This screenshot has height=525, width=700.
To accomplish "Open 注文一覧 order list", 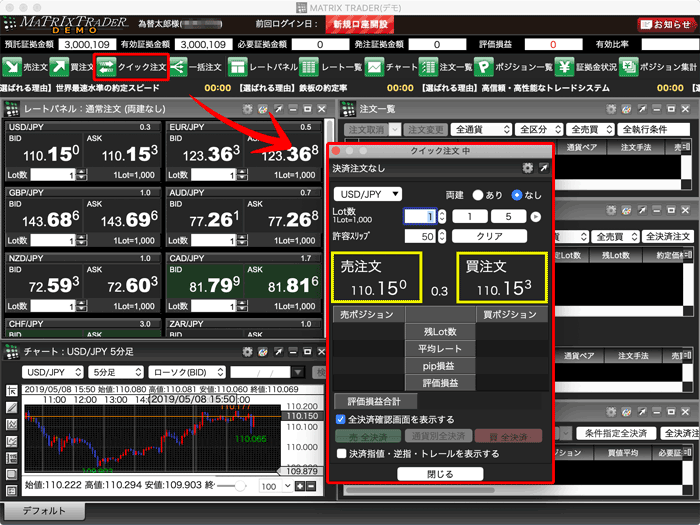I will [445, 67].
